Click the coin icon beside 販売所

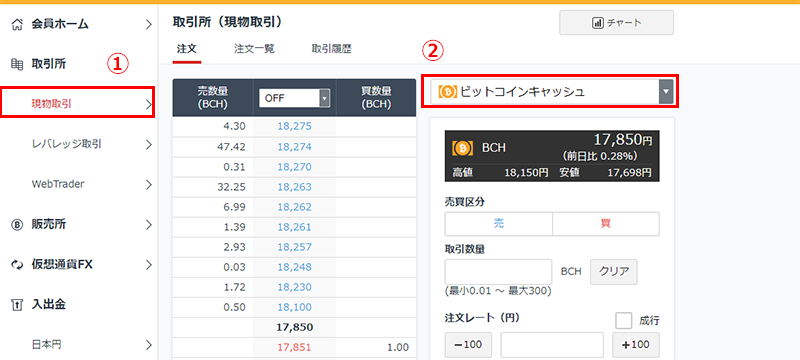click(17, 224)
